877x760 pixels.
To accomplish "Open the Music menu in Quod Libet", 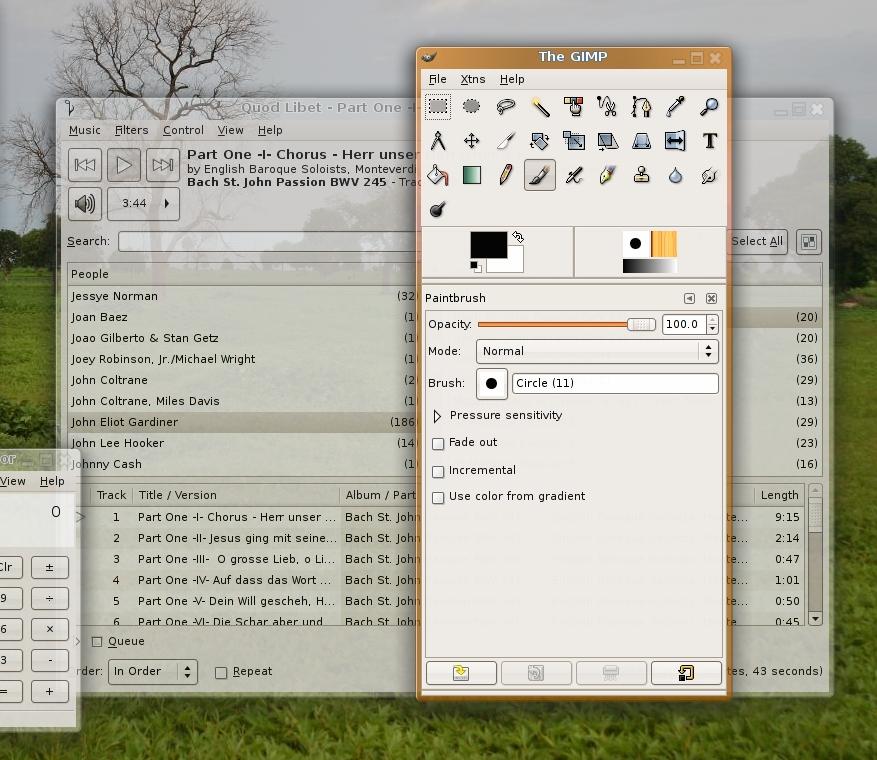I will coord(84,130).
